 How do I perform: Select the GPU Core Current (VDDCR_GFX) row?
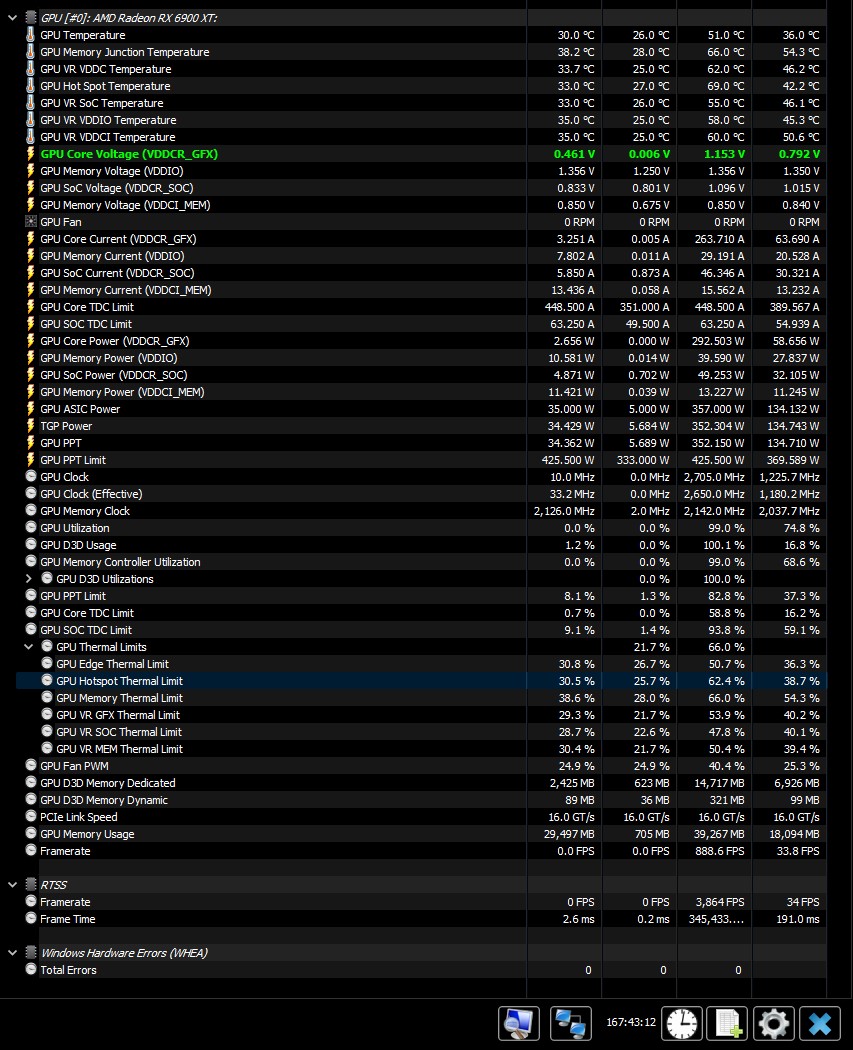[422, 239]
